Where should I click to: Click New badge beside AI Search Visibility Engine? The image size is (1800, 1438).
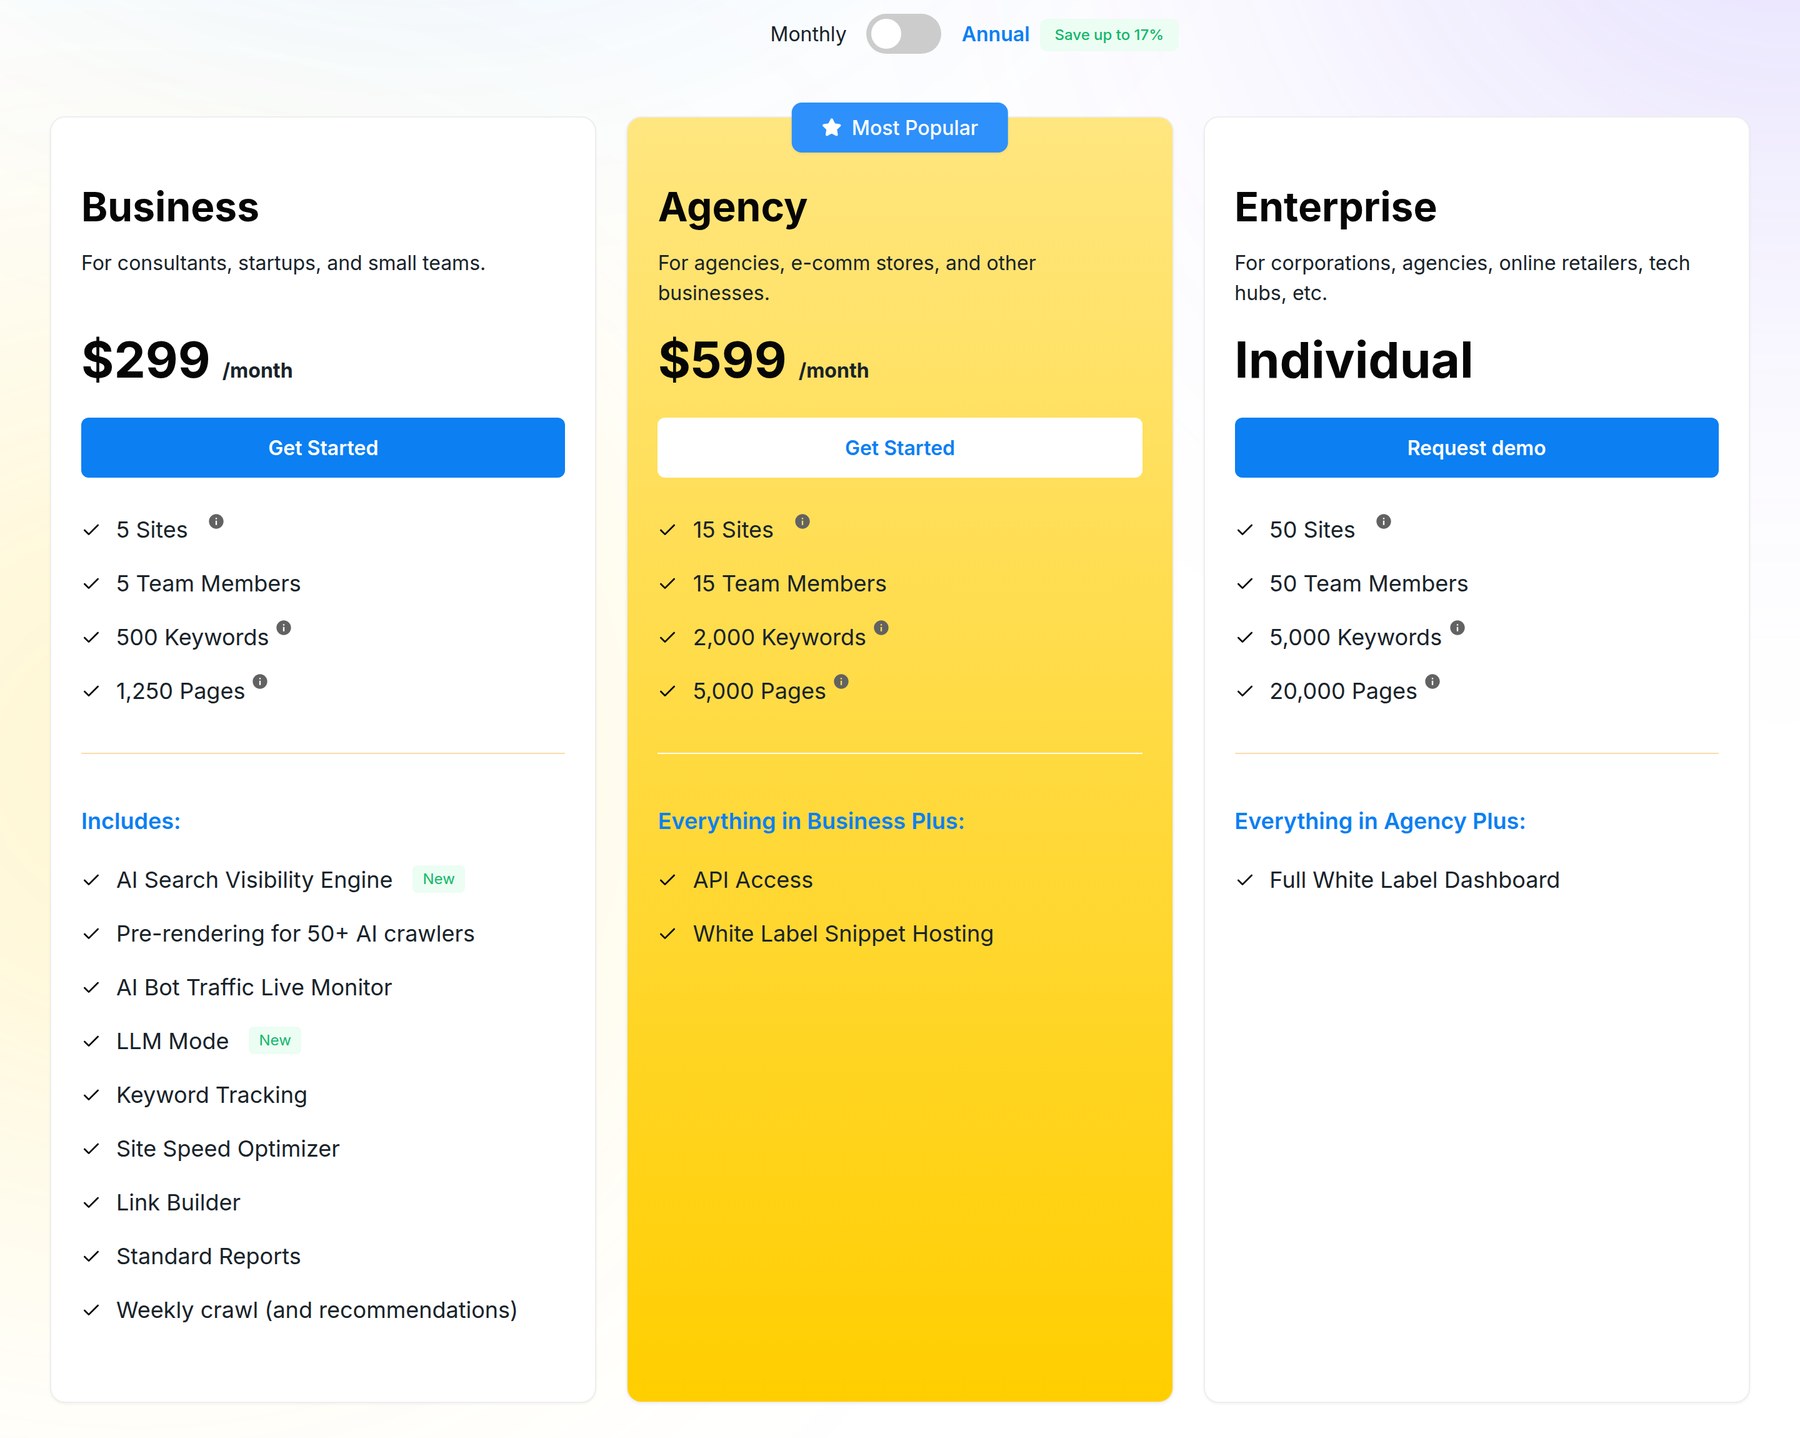click(438, 879)
